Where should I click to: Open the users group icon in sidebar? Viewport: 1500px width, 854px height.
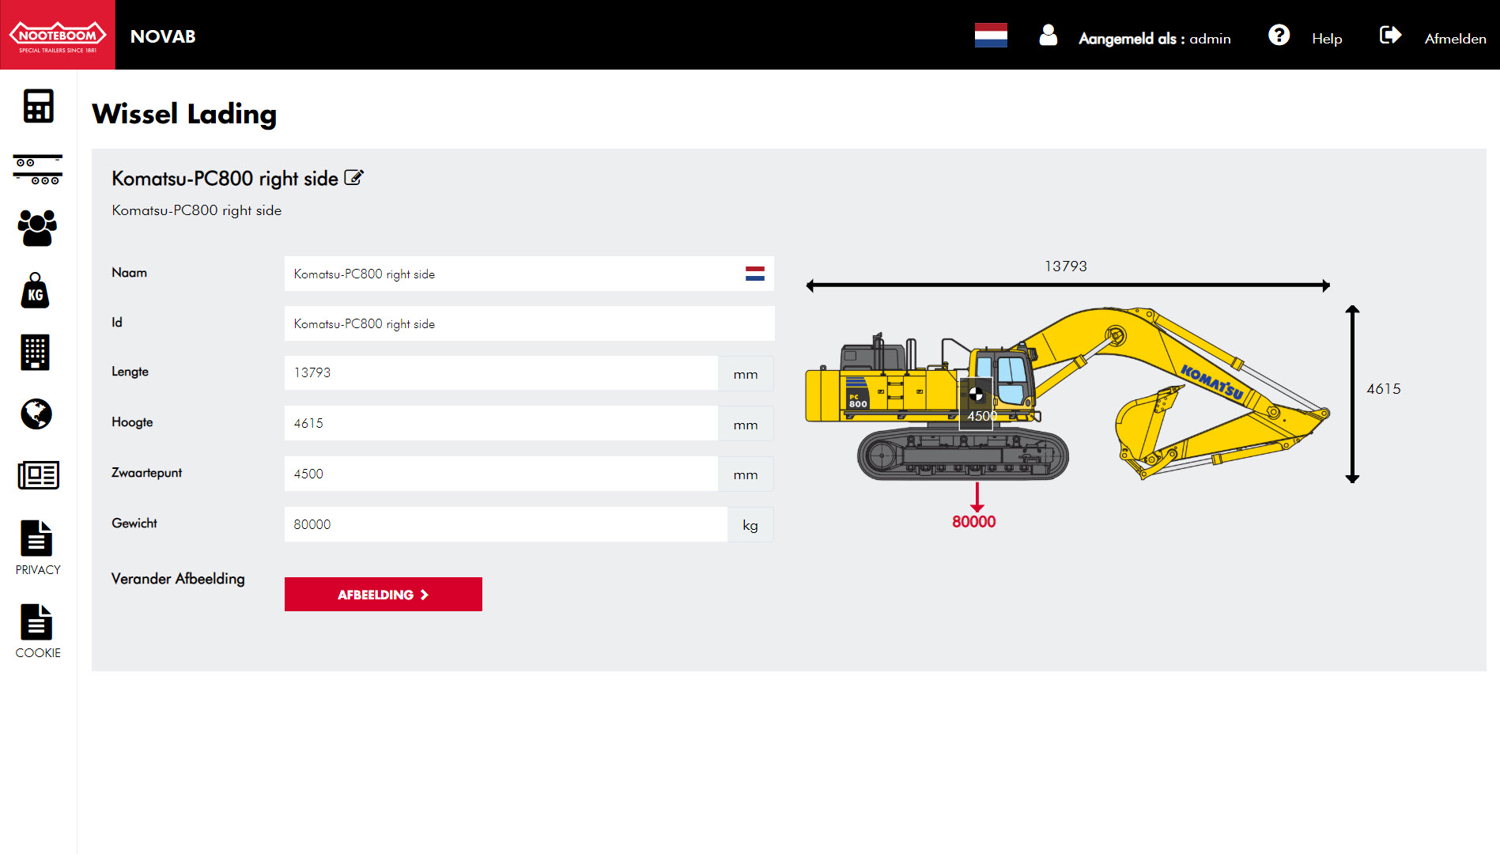click(38, 228)
